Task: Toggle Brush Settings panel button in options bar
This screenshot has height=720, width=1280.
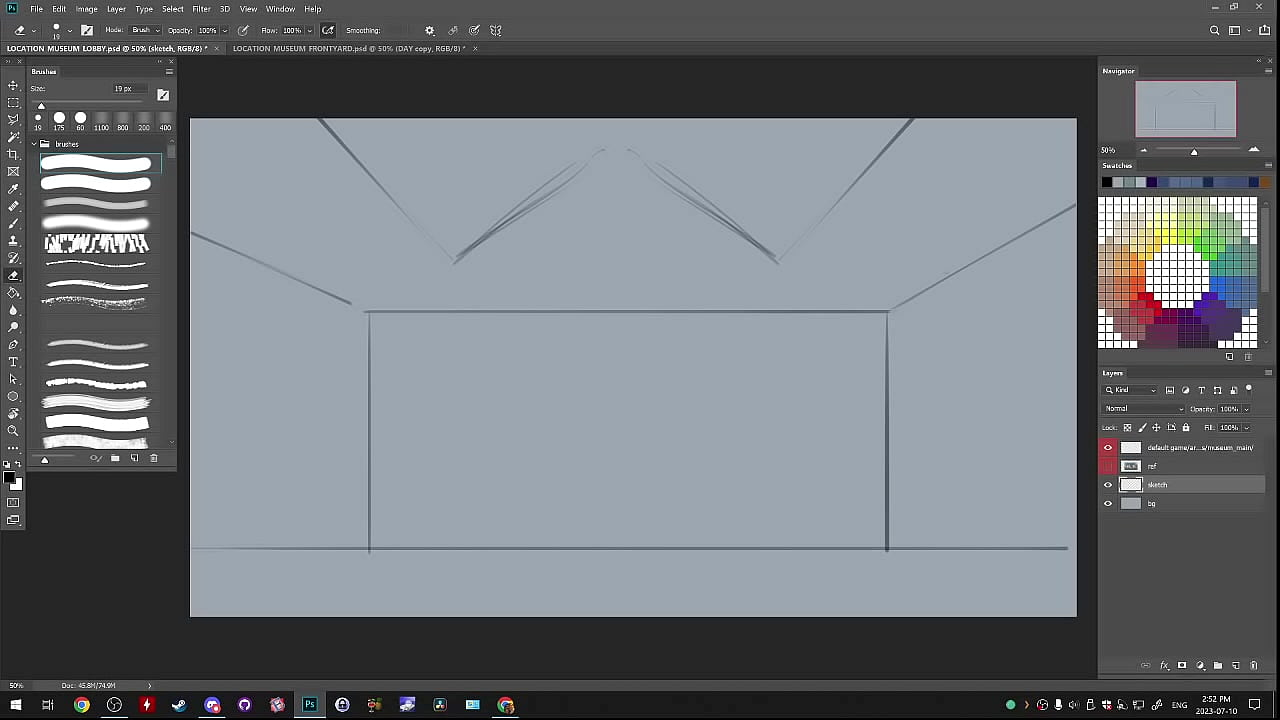Action: click(87, 30)
